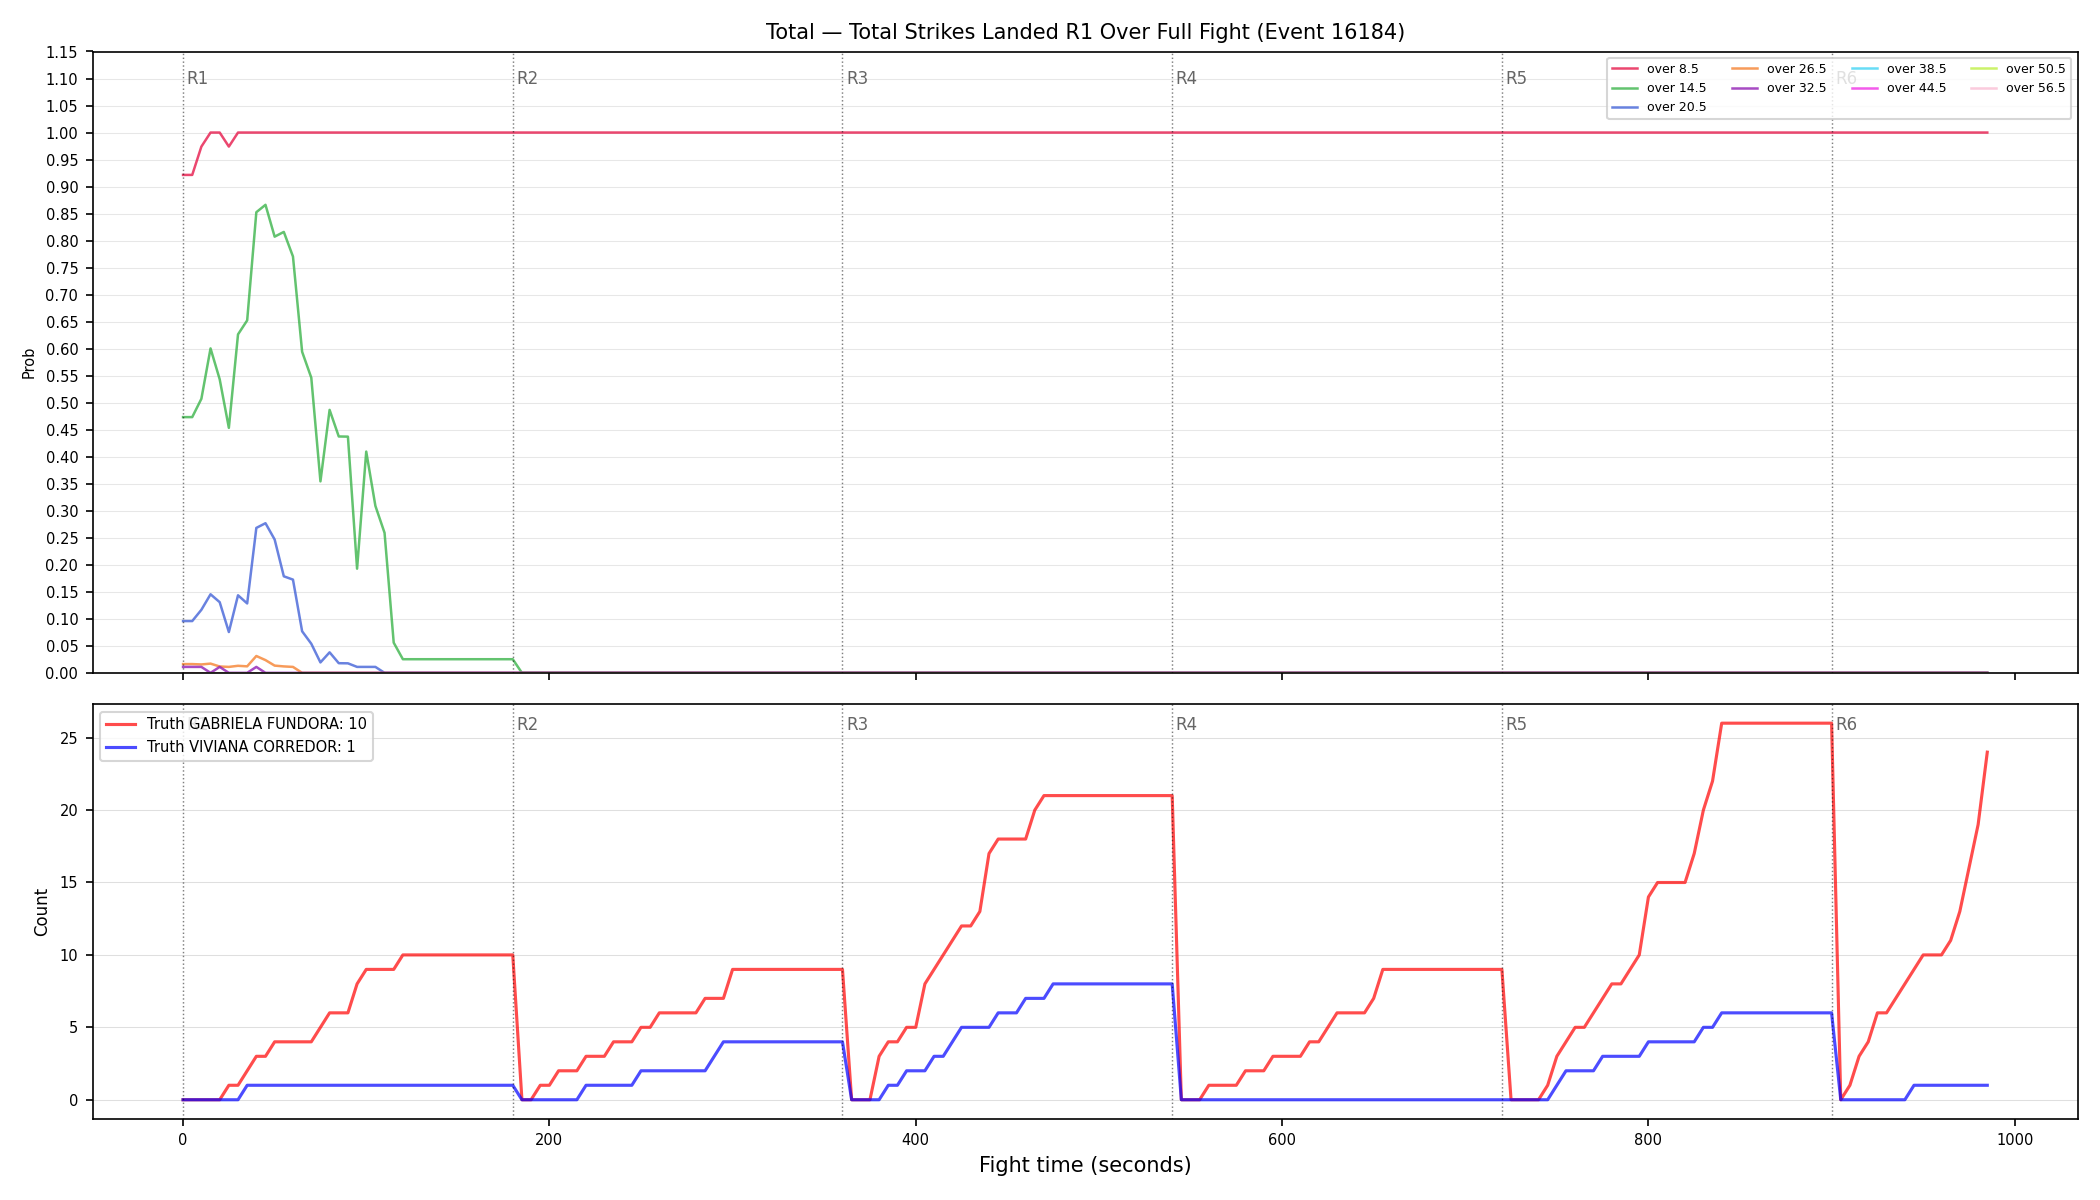
Task: Click the R5 round marker in top chart
Action: click(1516, 78)
